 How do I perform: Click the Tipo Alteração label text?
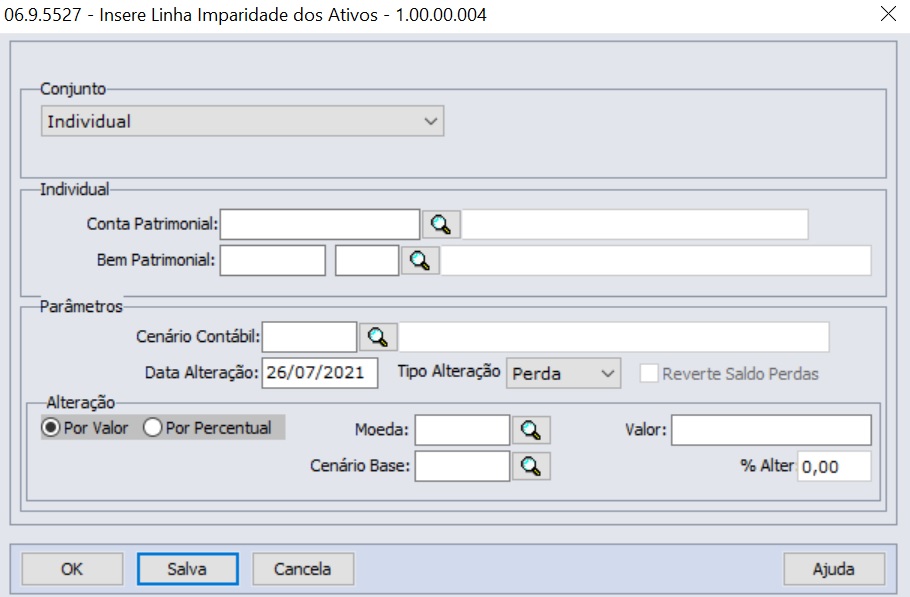[x=449, y=371]
